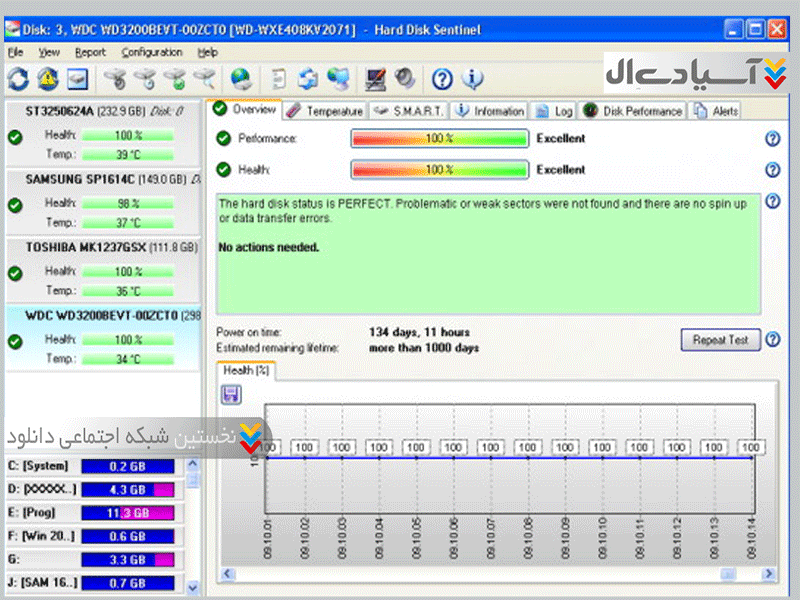The width and height of the screenshot is (800, 600).
Task: Click the help icon next to Repeat Test
Action: (772, 340)
